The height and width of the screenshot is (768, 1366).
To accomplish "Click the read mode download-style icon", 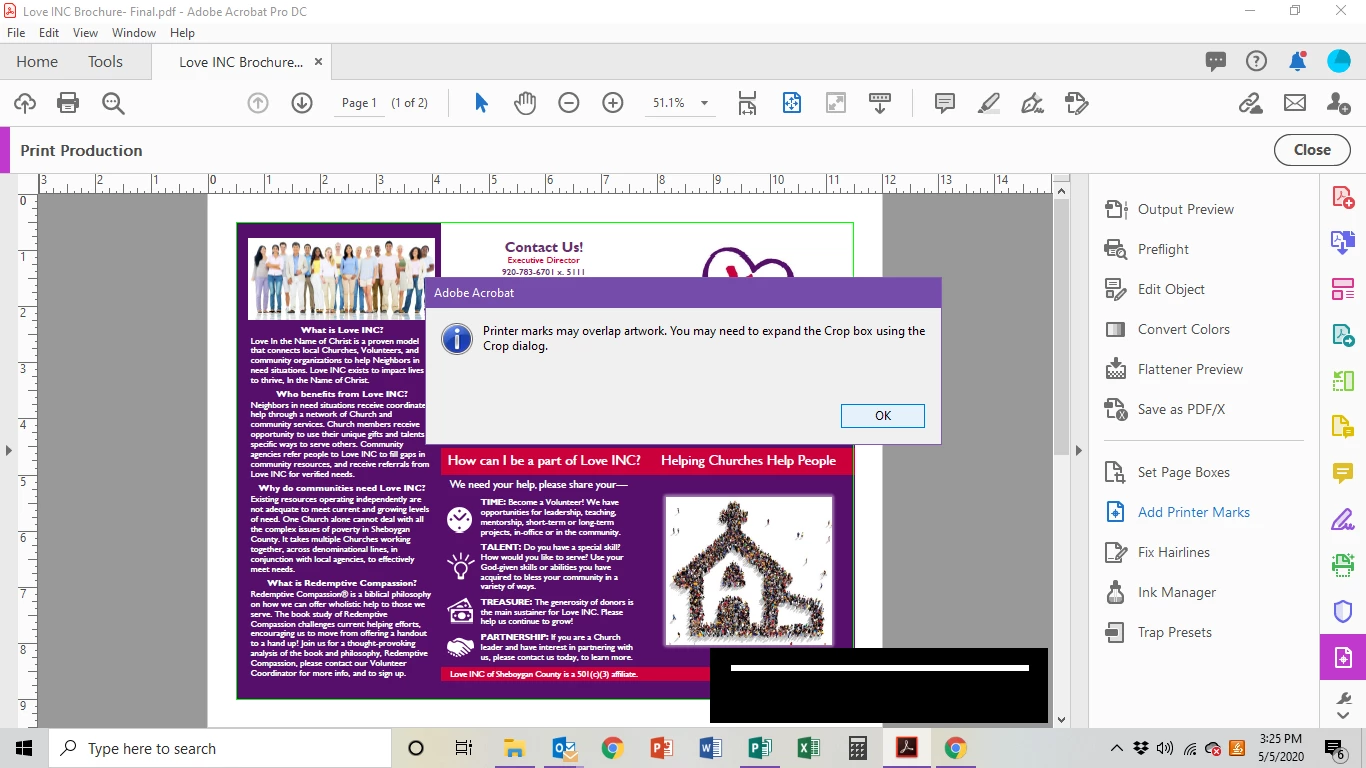I will pyautogui.click(x=880, y=103).
